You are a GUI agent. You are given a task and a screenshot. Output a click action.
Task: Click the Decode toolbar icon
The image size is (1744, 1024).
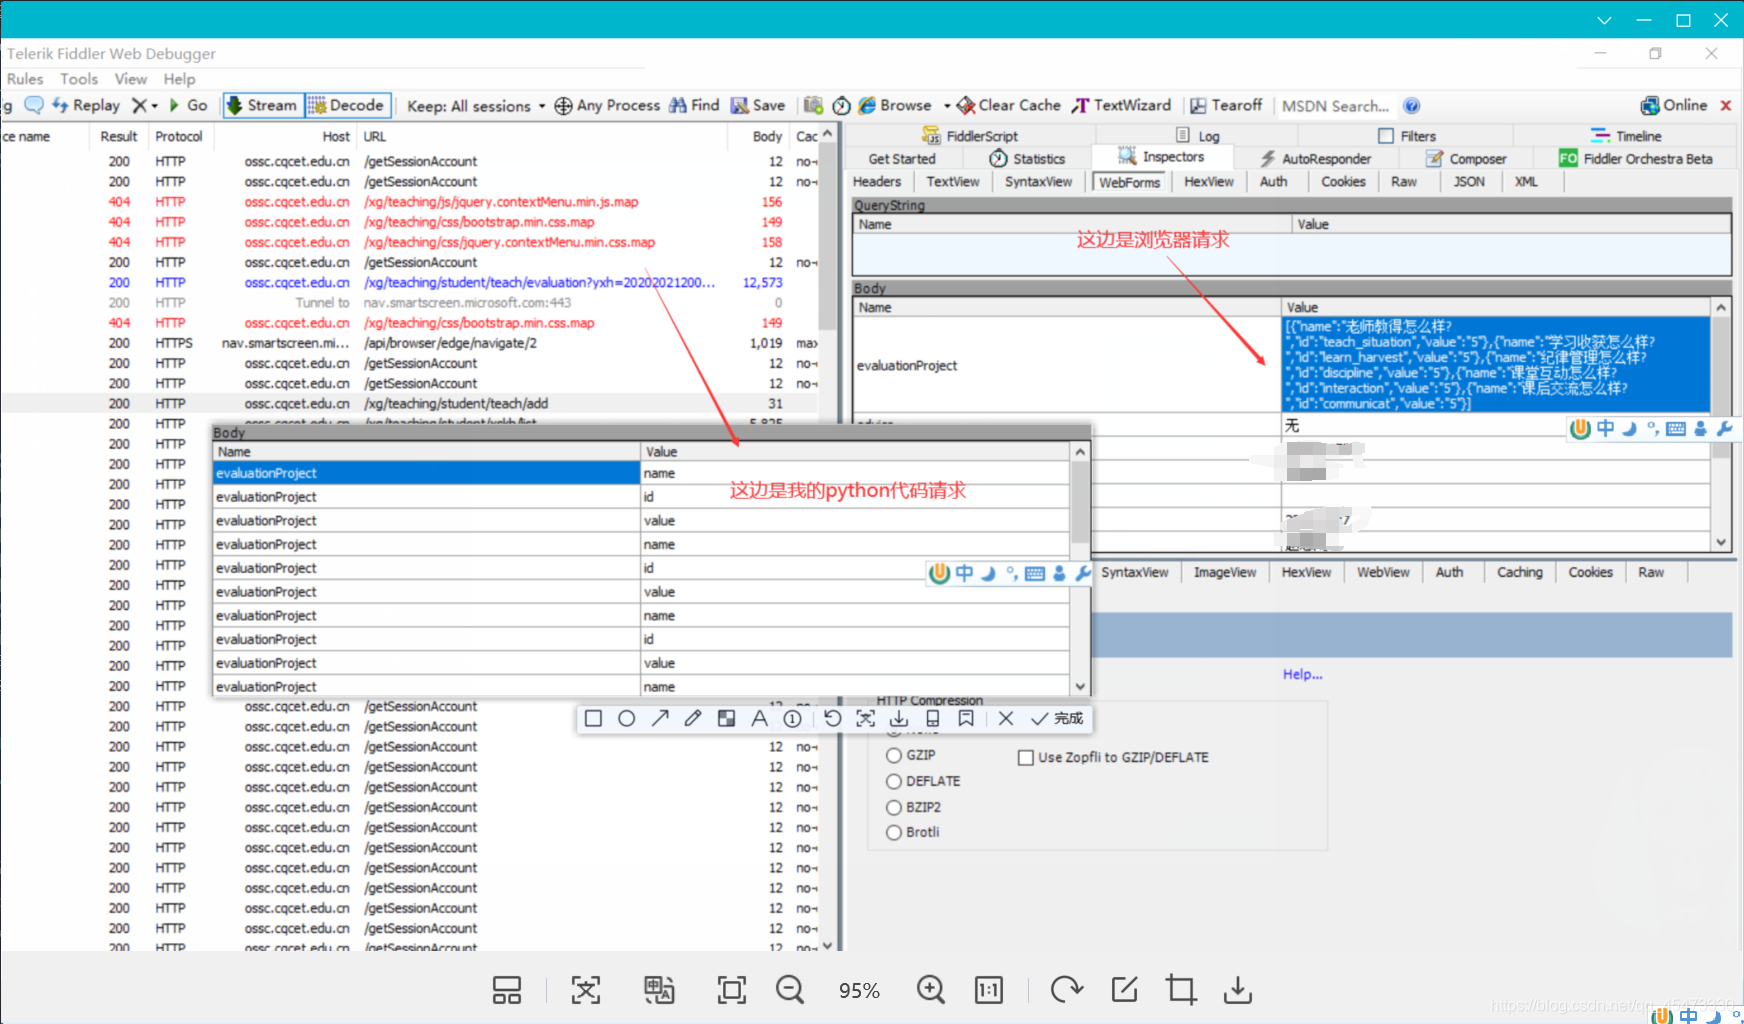(x=317, y=106)
